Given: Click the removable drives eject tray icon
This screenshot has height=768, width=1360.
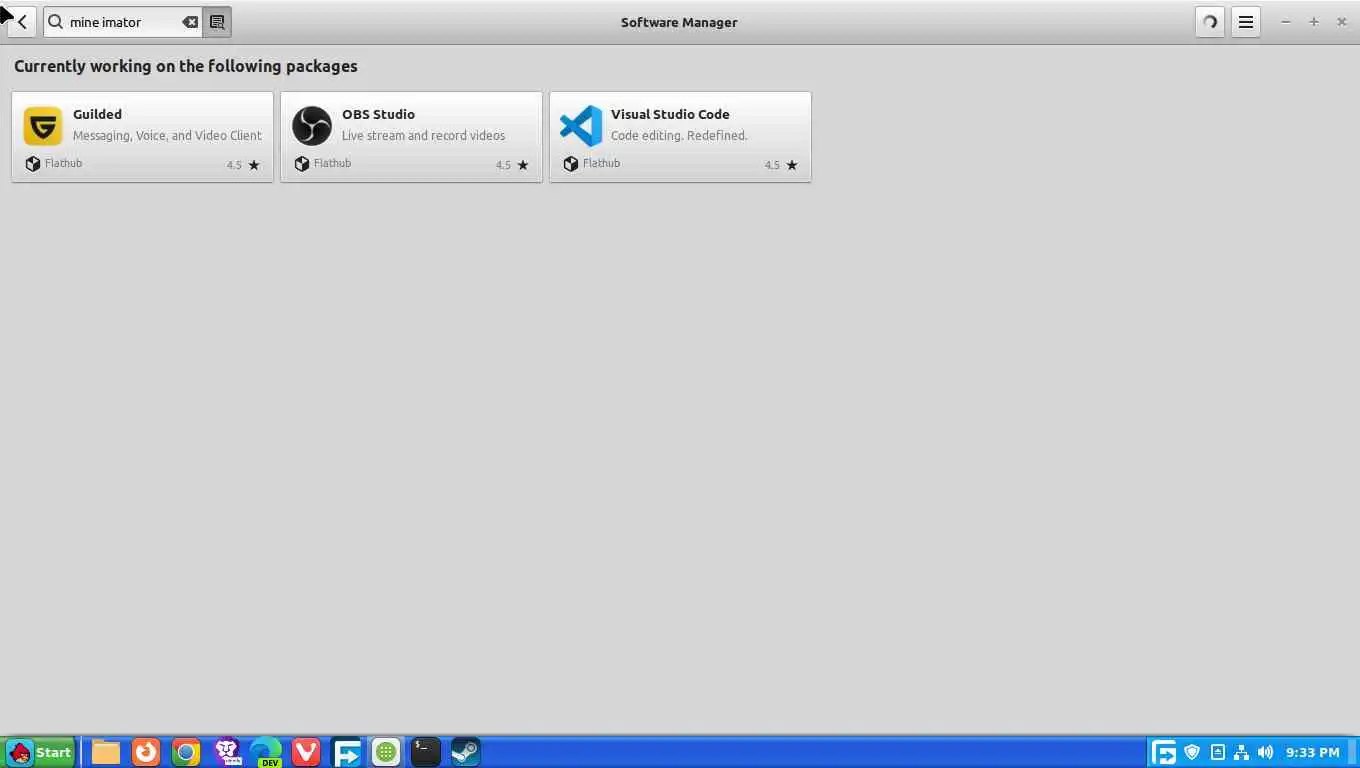Looking at the screenshot, I should pos(1217,752).
